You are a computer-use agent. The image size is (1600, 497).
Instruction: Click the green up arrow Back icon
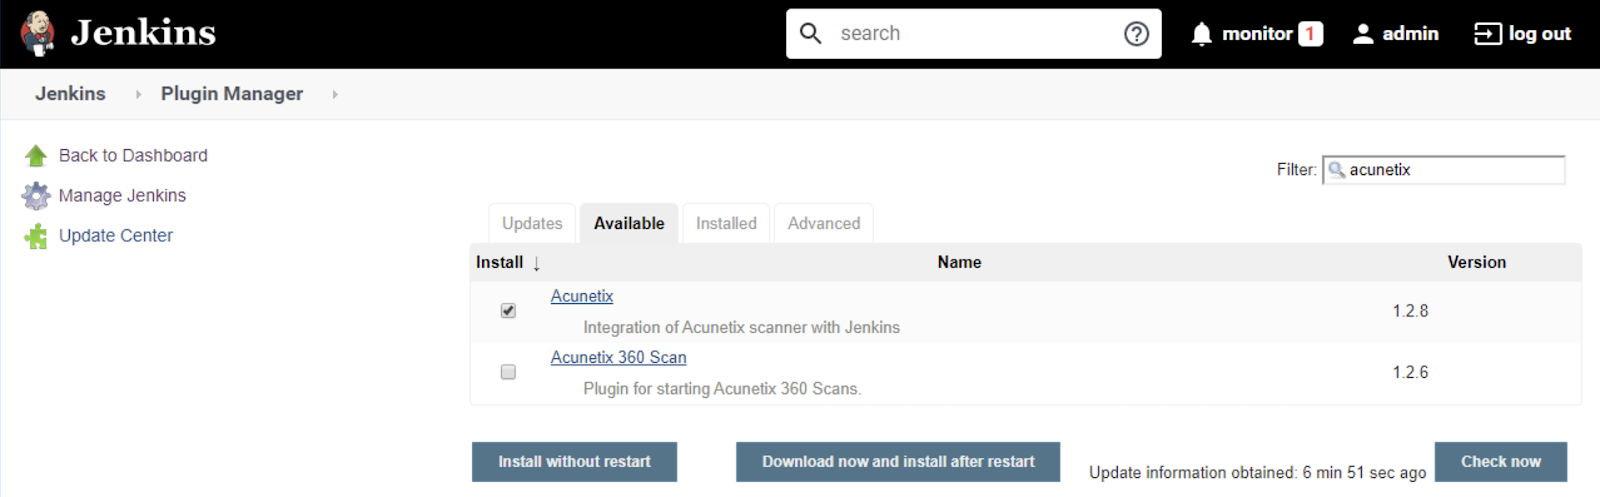coord(36,155)
